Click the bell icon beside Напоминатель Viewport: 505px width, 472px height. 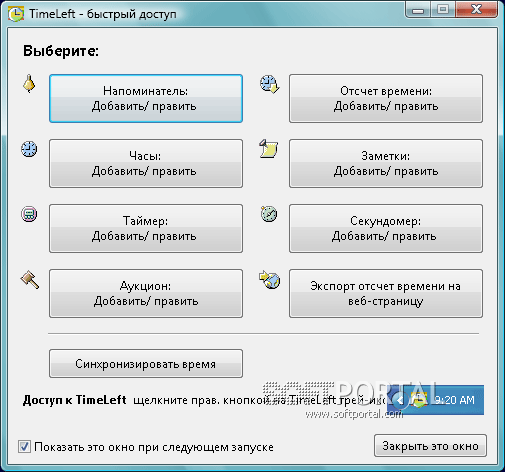[29, 83]
